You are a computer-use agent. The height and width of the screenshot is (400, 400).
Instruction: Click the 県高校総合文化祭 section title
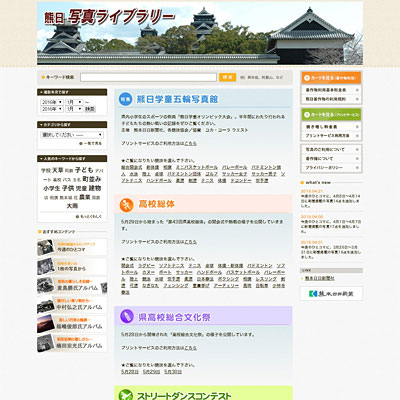point(174,317)
